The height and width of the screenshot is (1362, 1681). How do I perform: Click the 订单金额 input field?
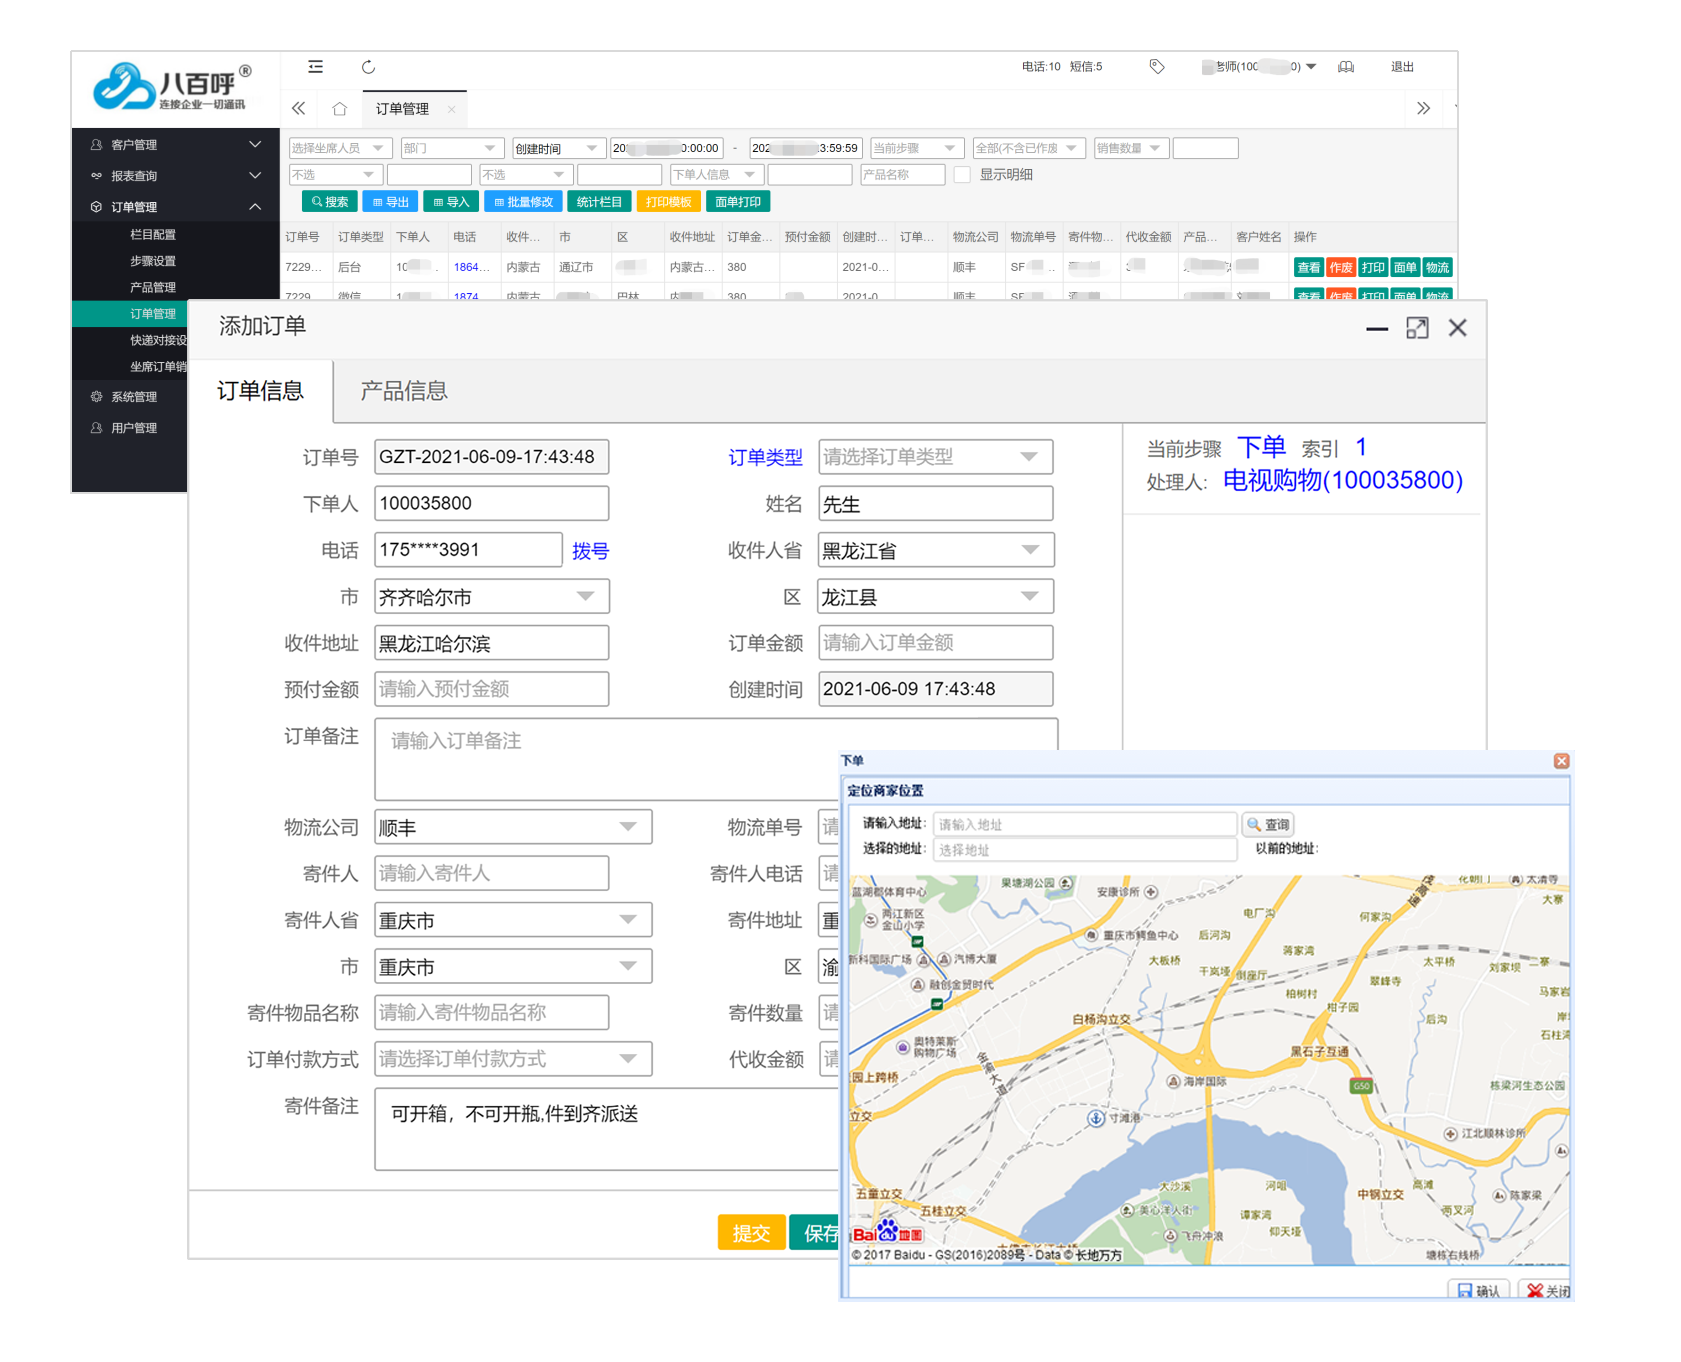[935, 643]
